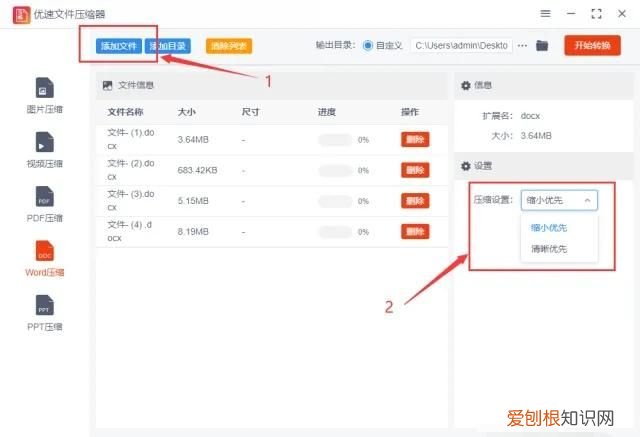640x437 pixels.
Task: Open the PPT压缩 section
Action: point(44,313)
